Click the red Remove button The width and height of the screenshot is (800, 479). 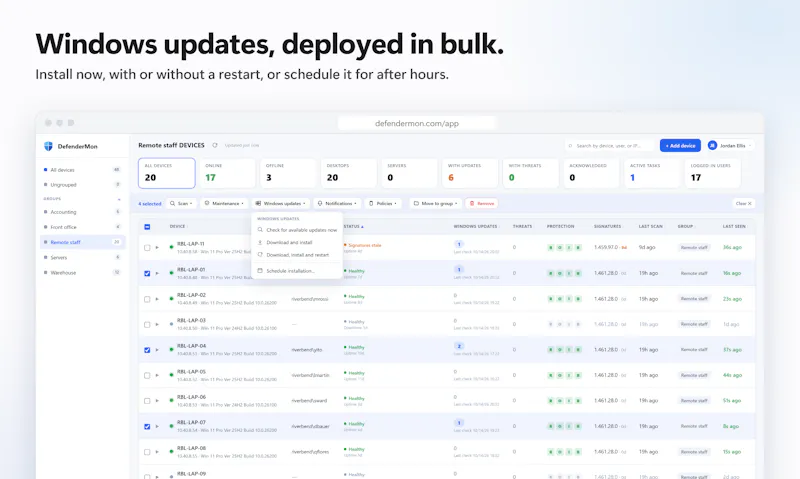pos(482,203)
